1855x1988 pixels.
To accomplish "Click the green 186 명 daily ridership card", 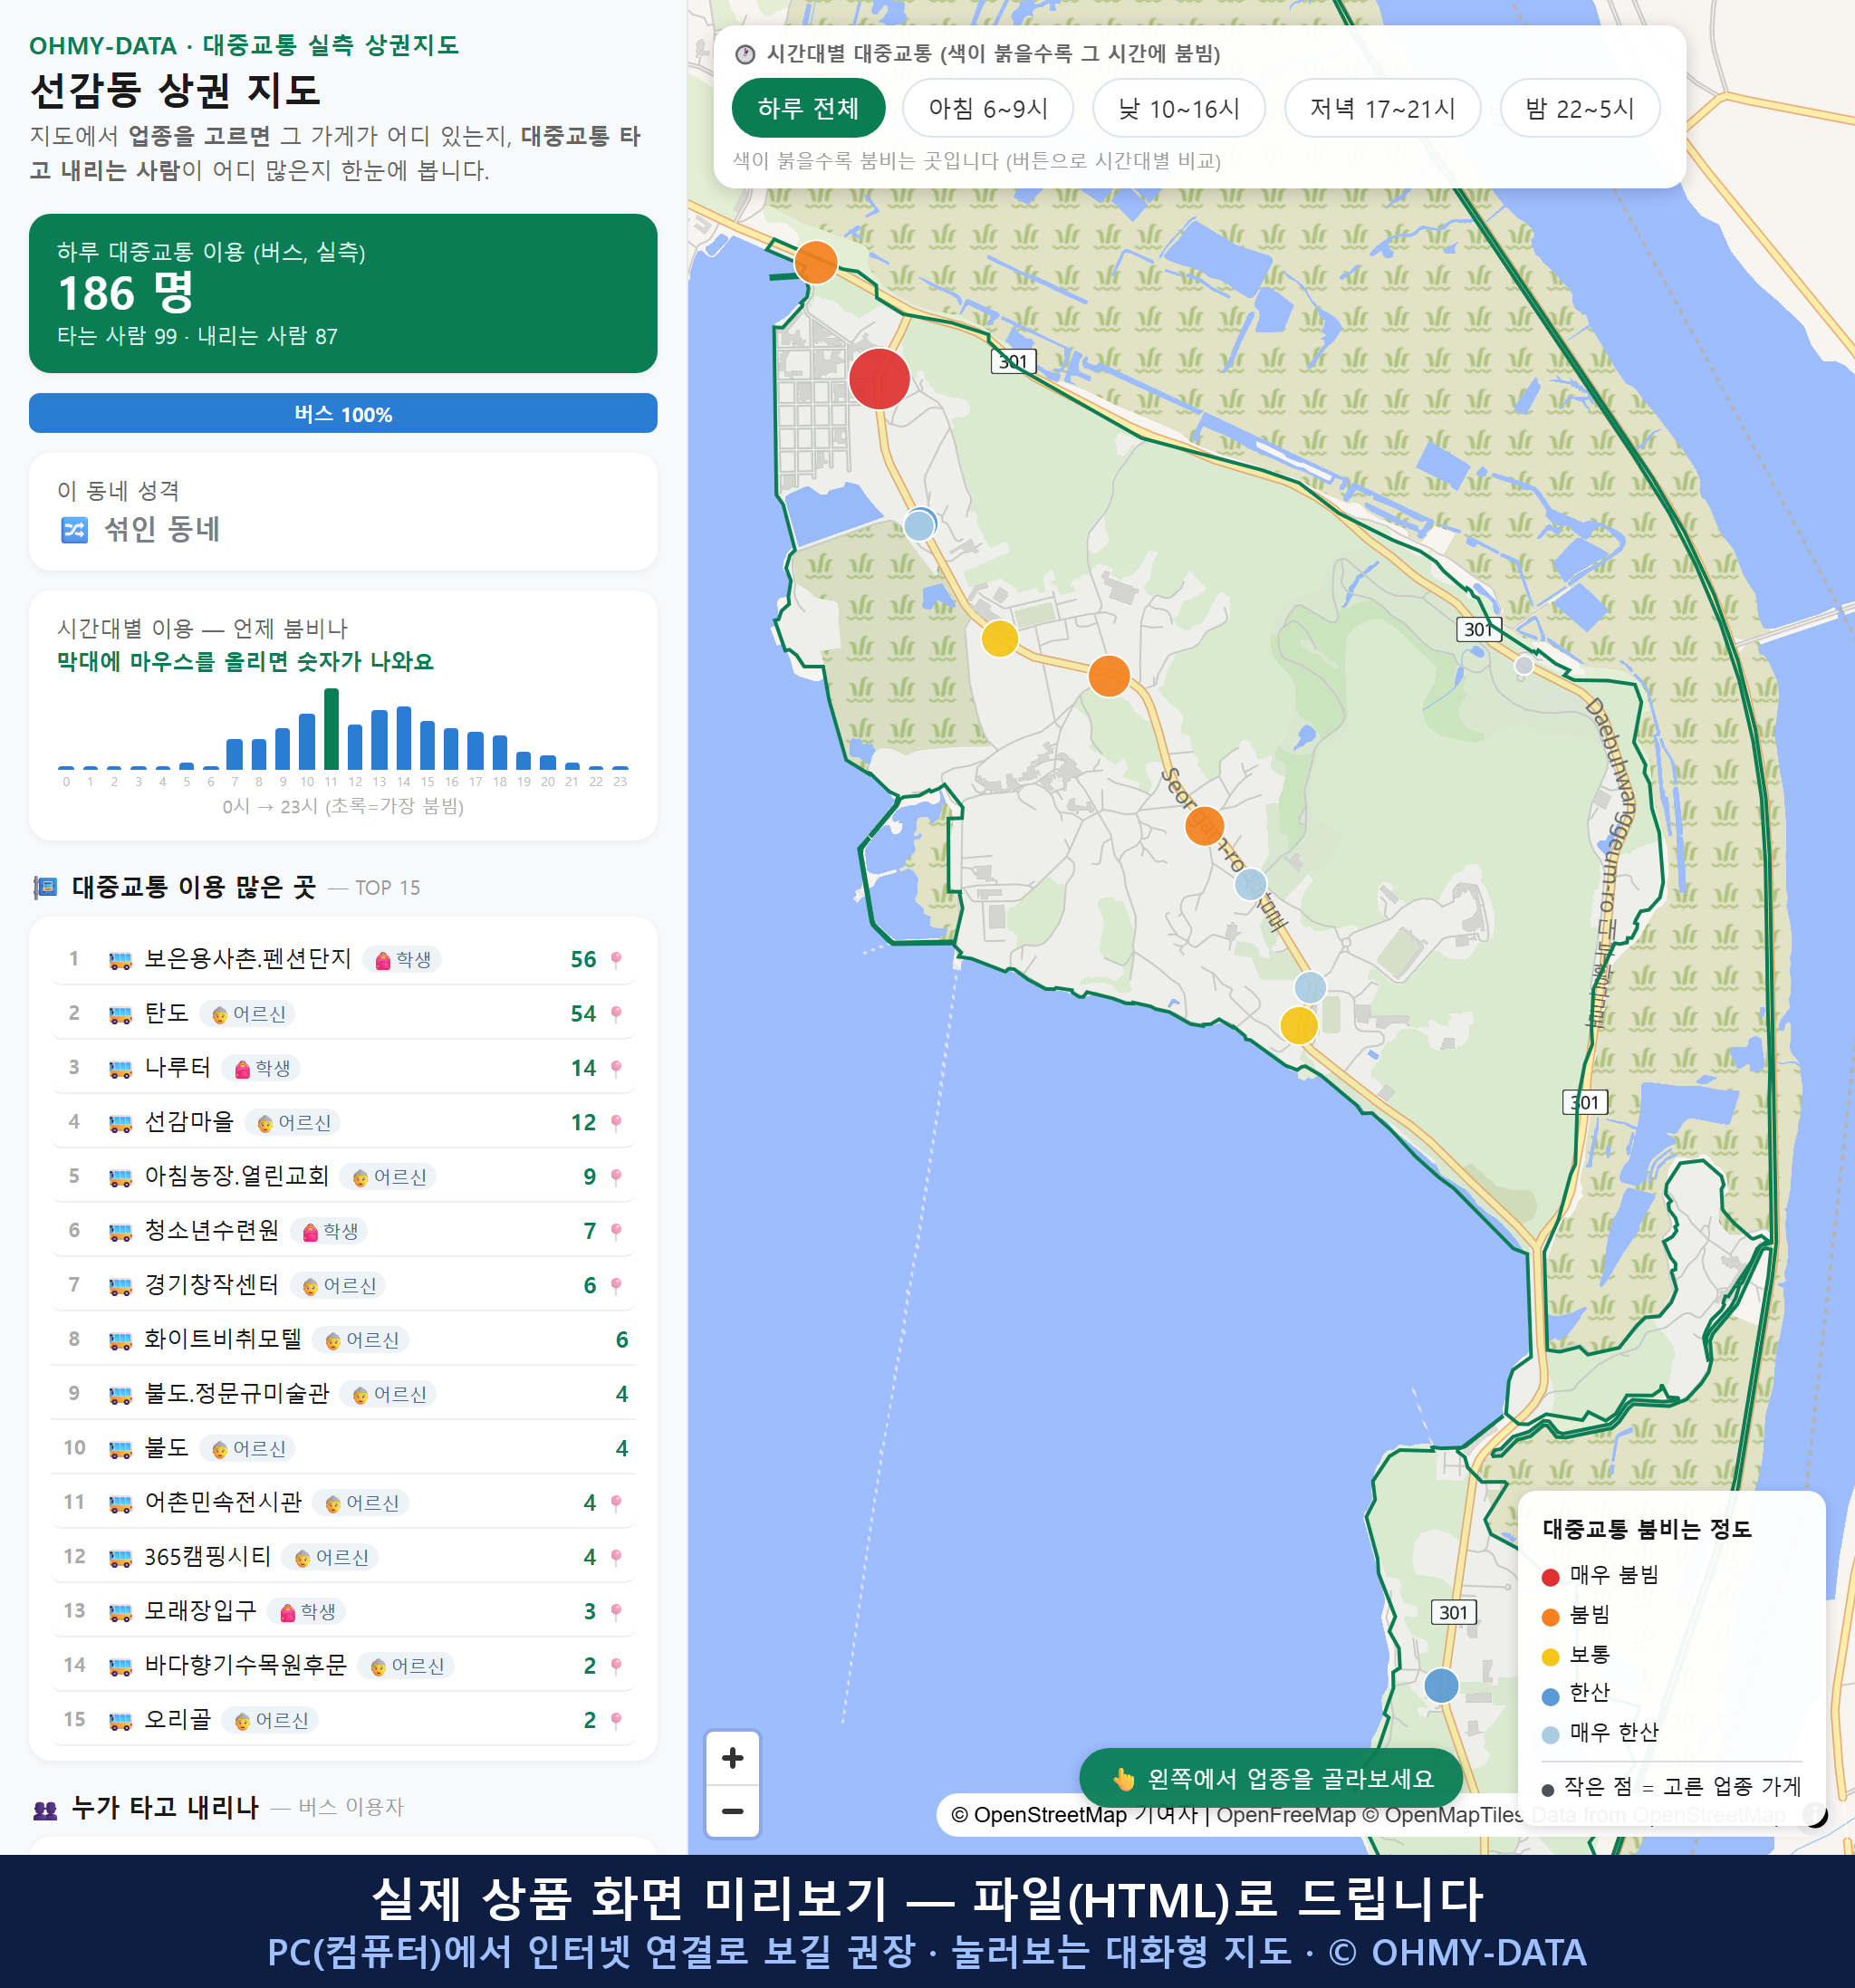I will 343,293.
